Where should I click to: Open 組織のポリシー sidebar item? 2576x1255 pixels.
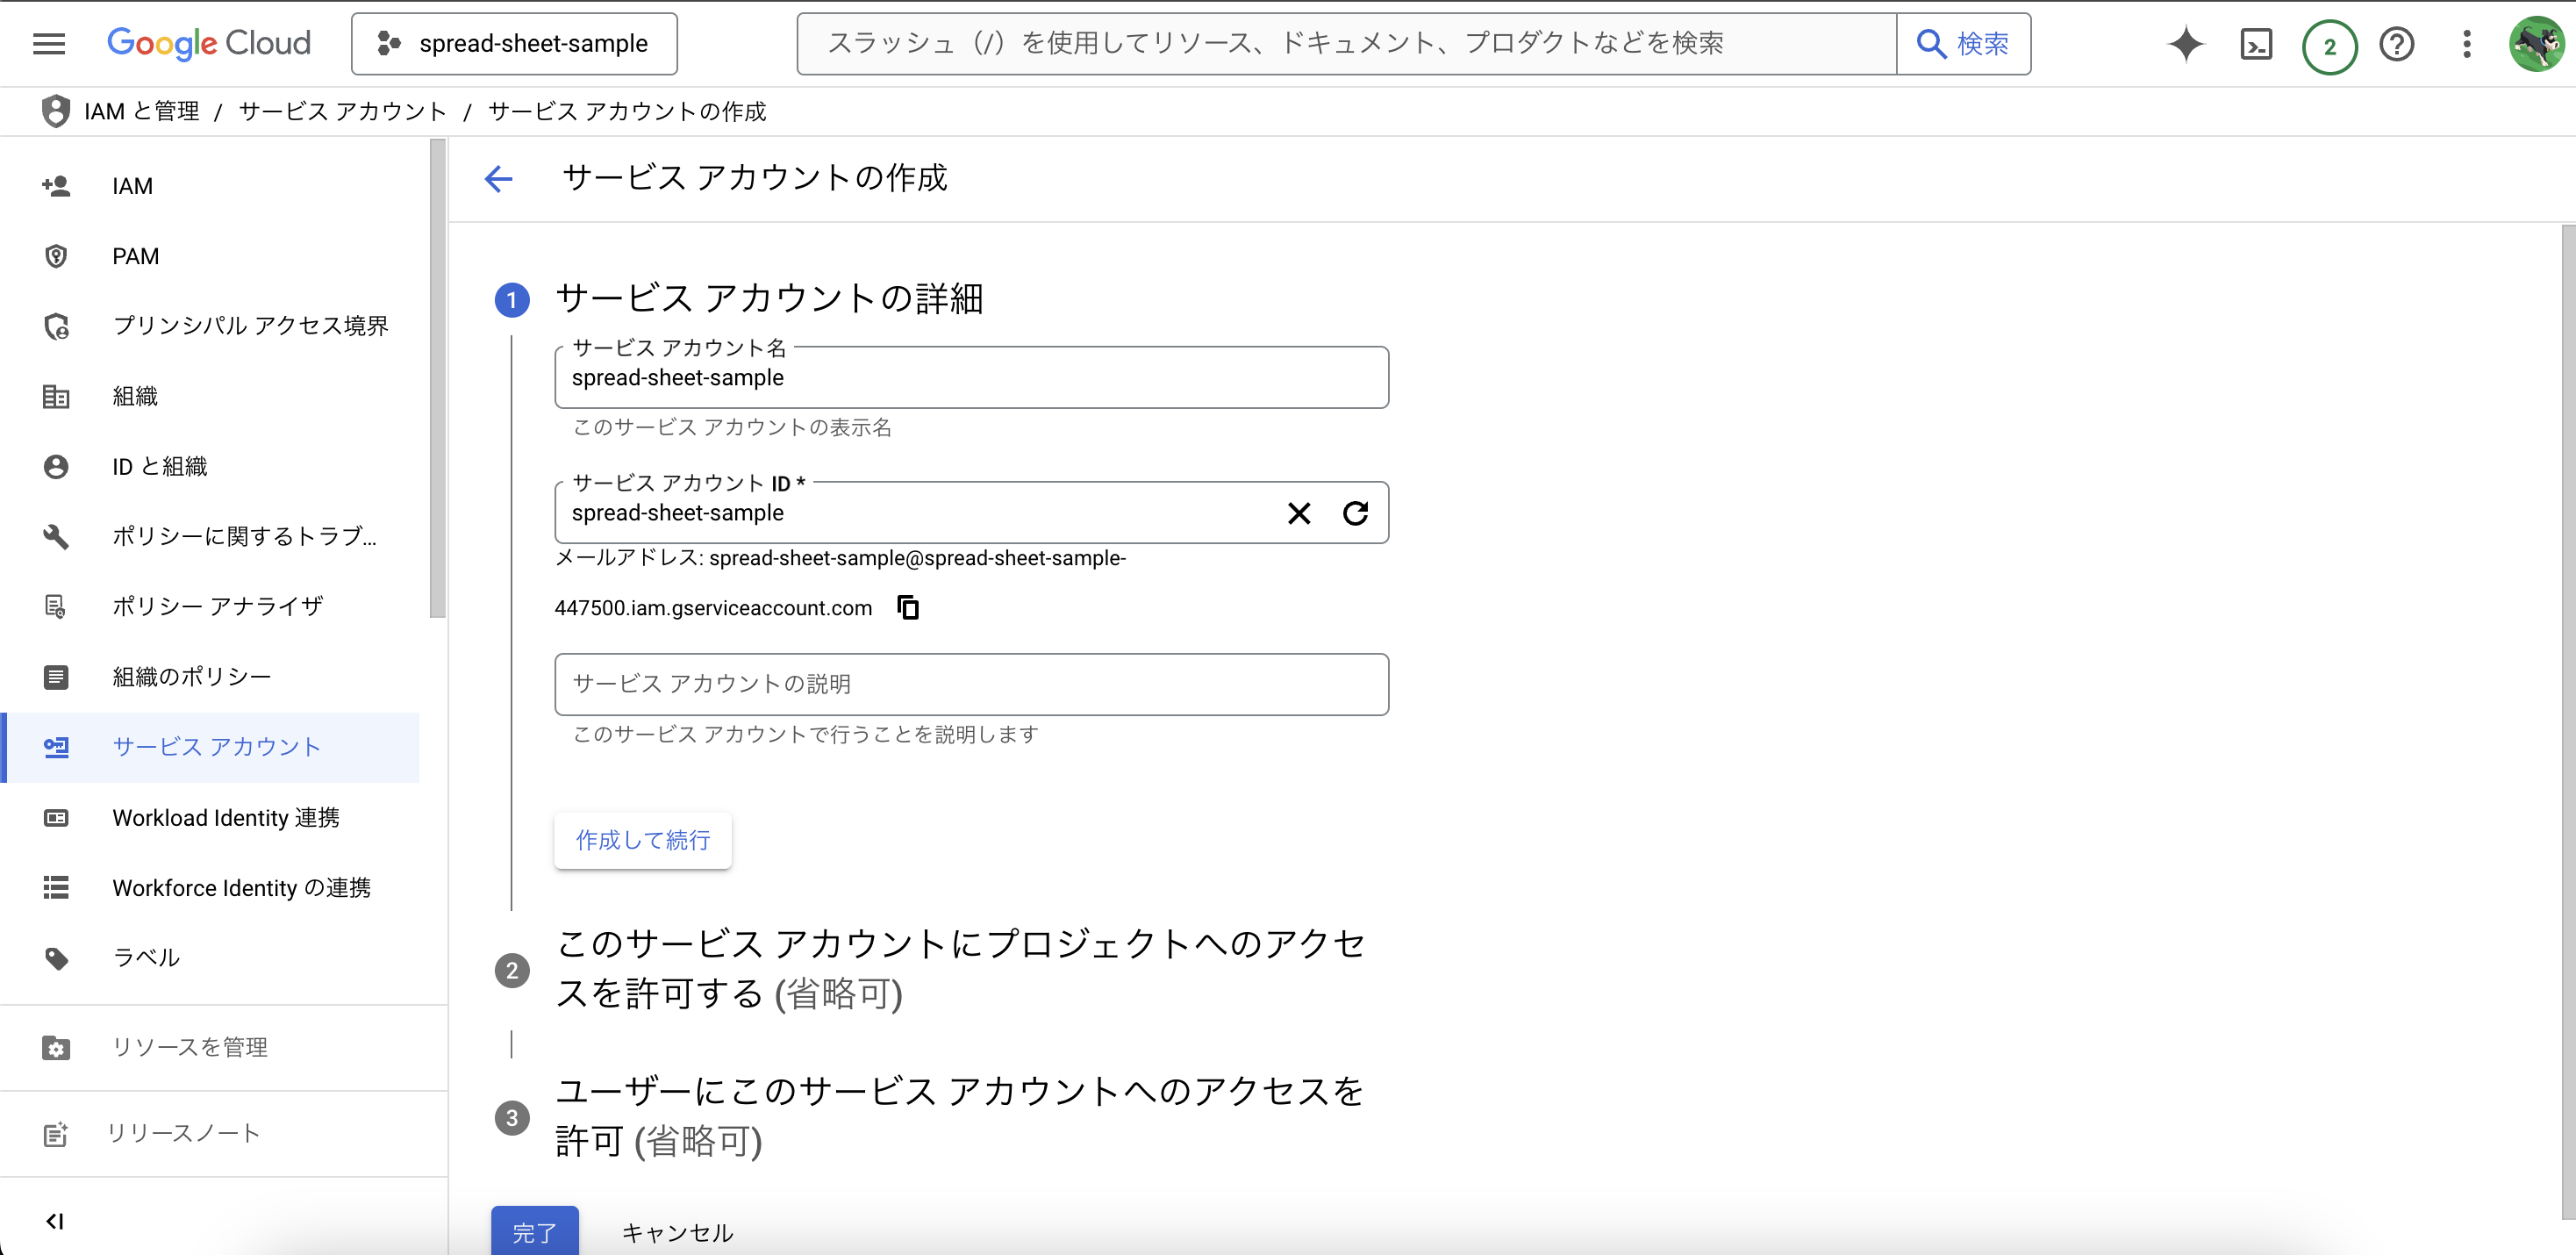191,677
